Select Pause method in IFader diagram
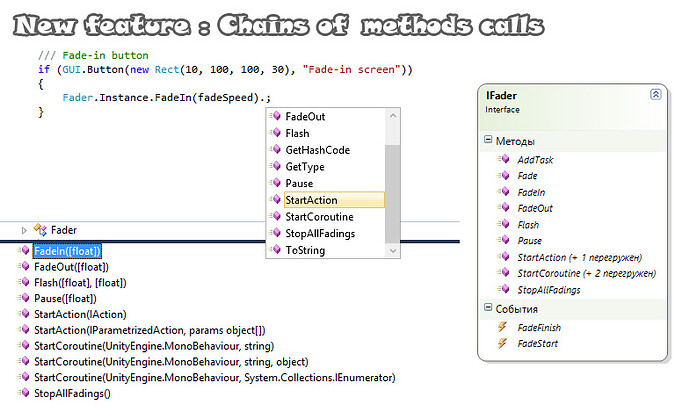The width and height of the screenshot is (690, 419). click(529, 241)
